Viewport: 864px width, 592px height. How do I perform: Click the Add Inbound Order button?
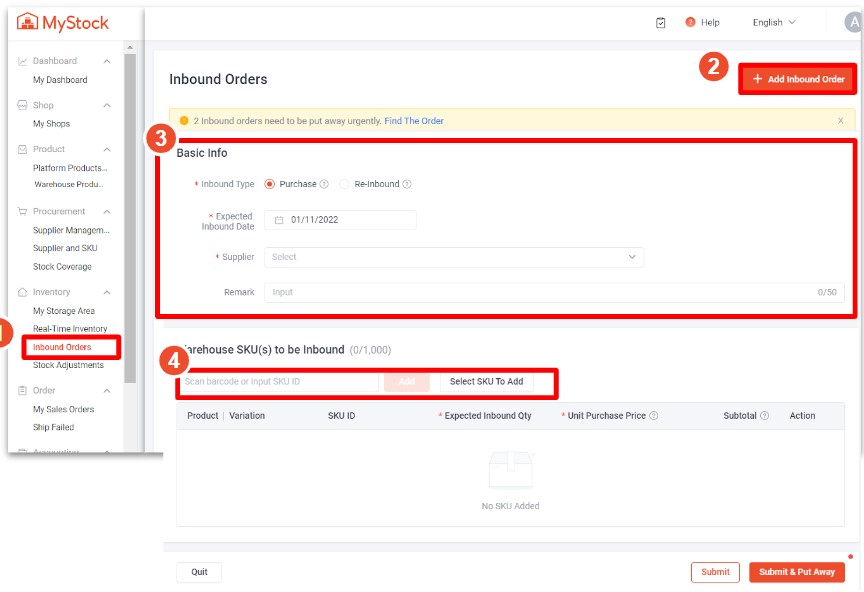(x=797, y=79)
